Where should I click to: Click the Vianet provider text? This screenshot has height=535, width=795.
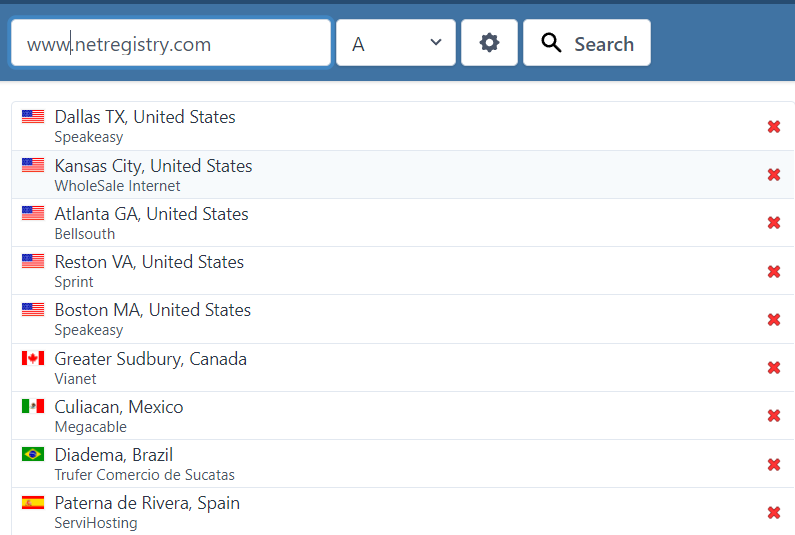pyautogui.click(x=76, y=379)
